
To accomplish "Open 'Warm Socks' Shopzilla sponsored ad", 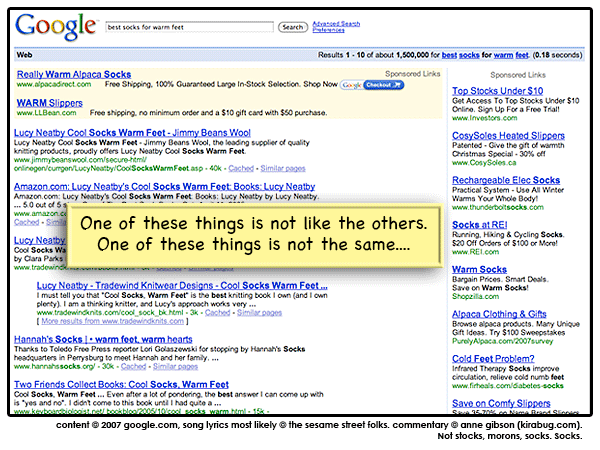I will point(479,269).
